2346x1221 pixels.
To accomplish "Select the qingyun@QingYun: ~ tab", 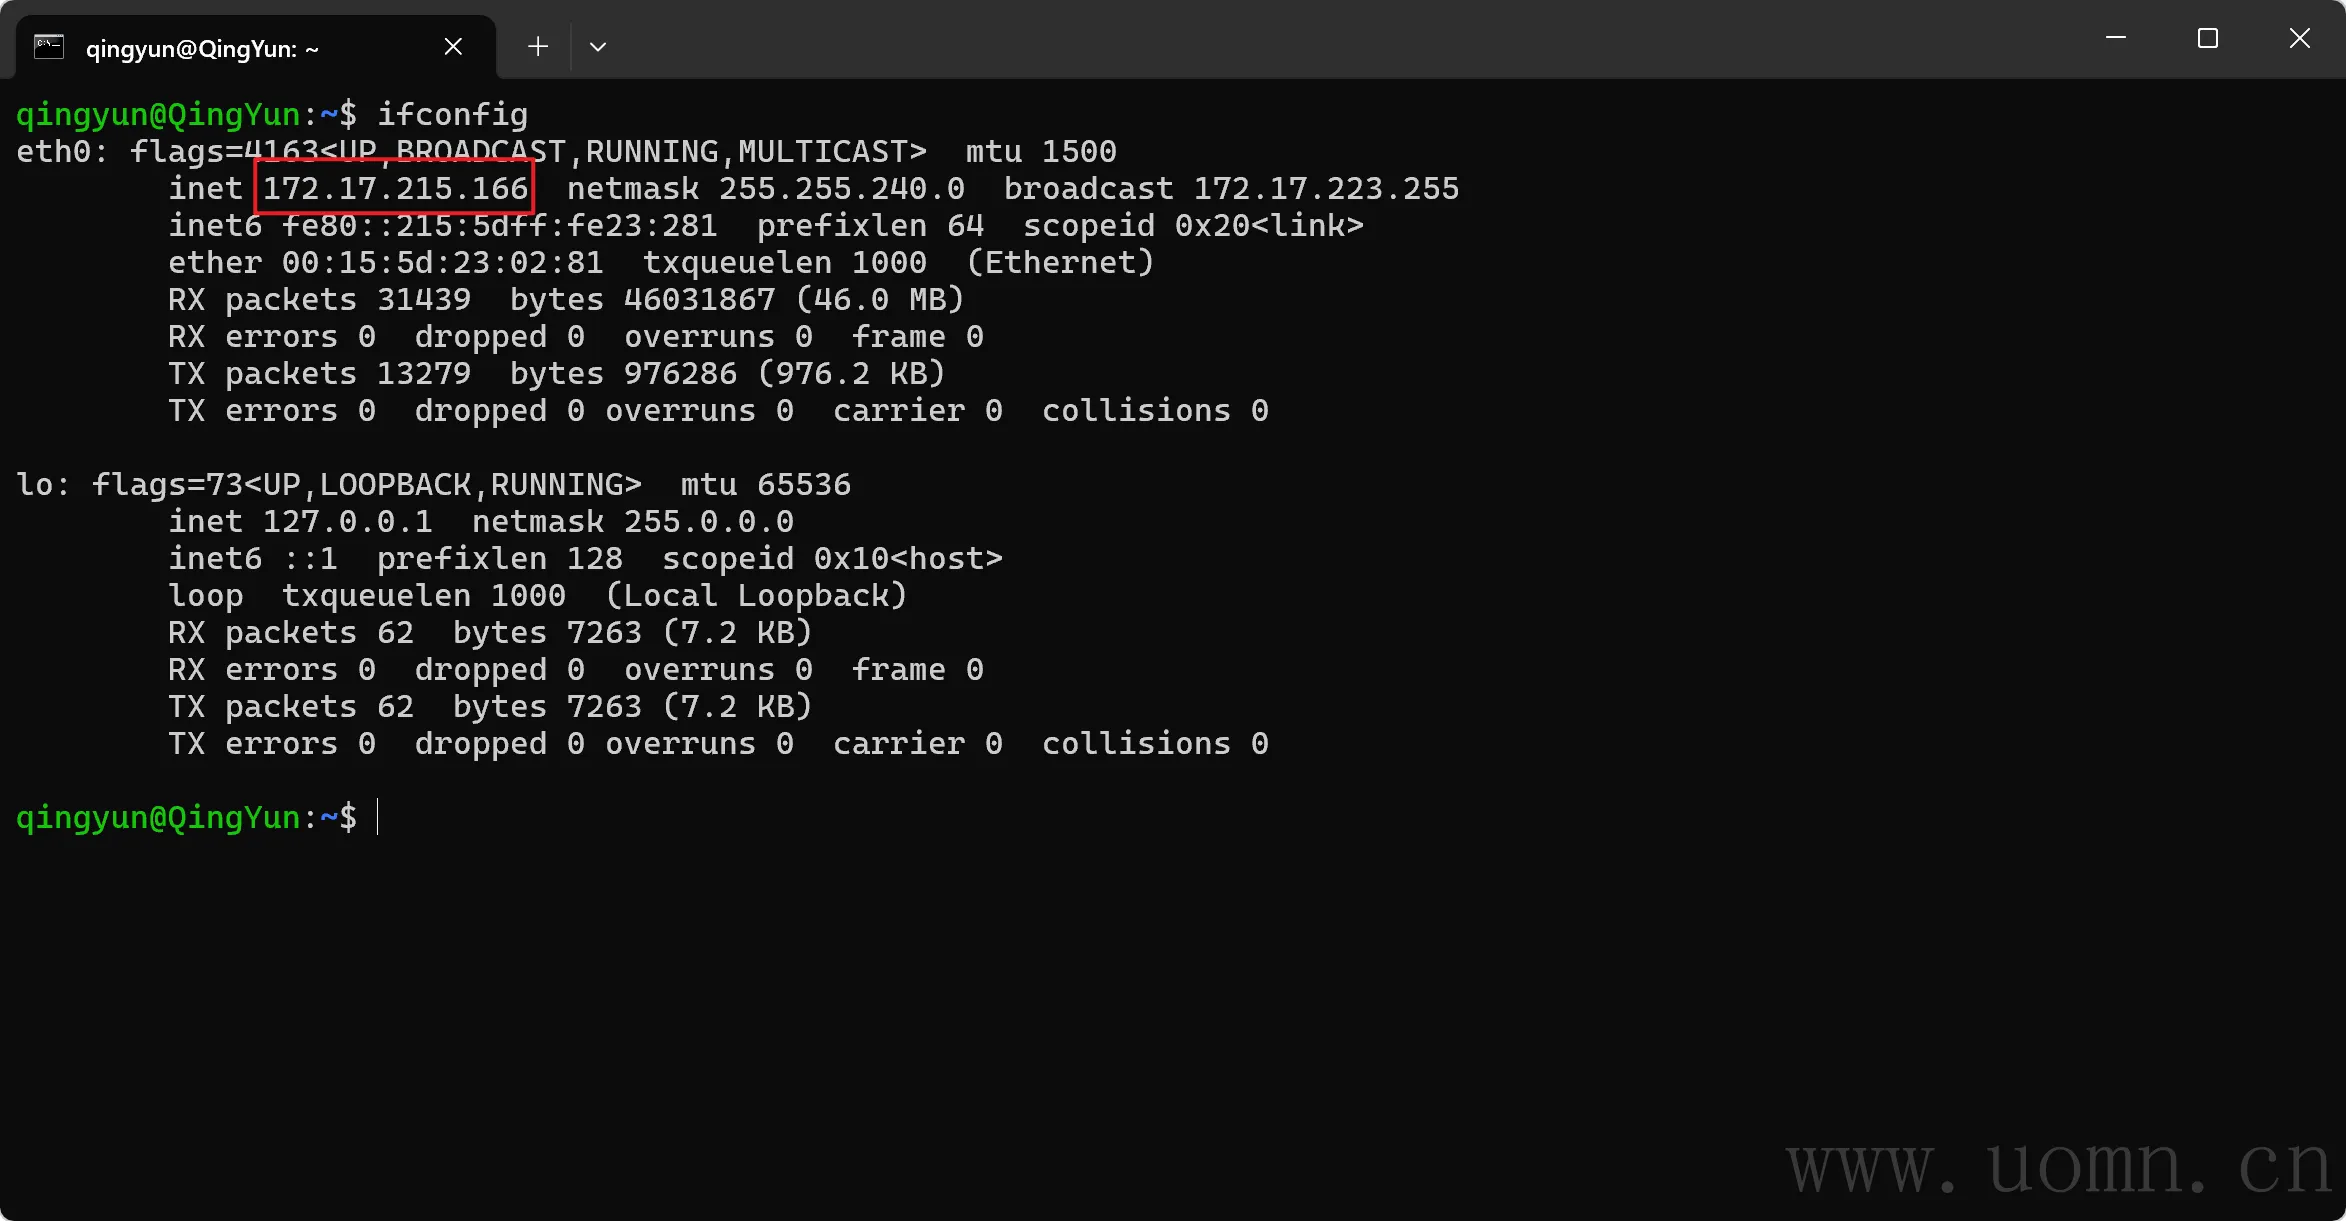I will tap(202, 48).
